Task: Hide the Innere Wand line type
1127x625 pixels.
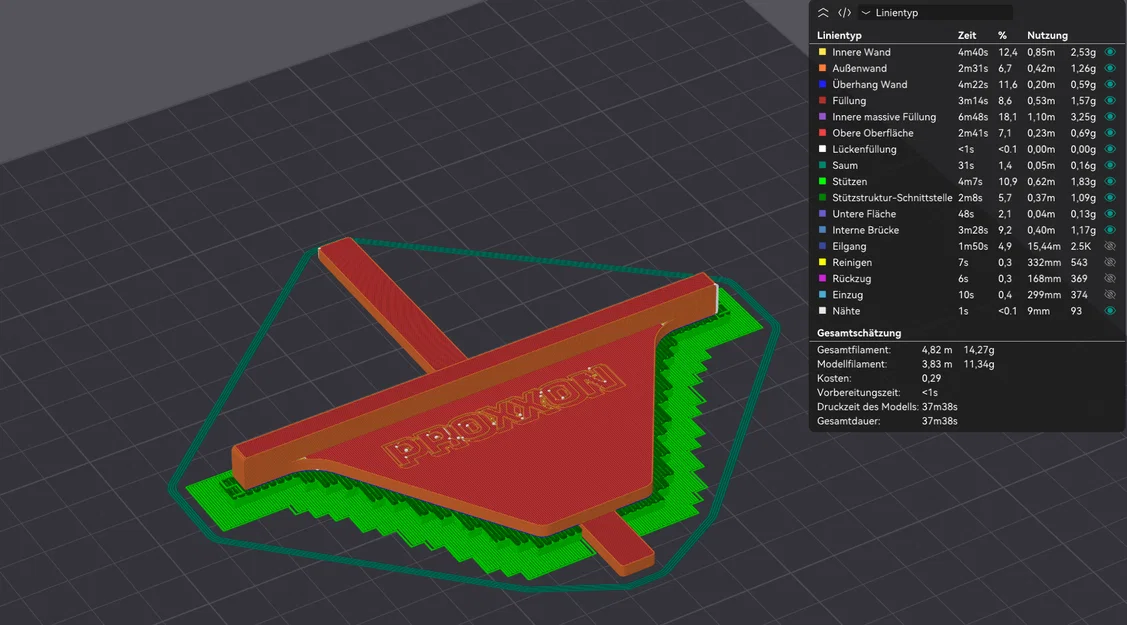Action: (1110, 52)
